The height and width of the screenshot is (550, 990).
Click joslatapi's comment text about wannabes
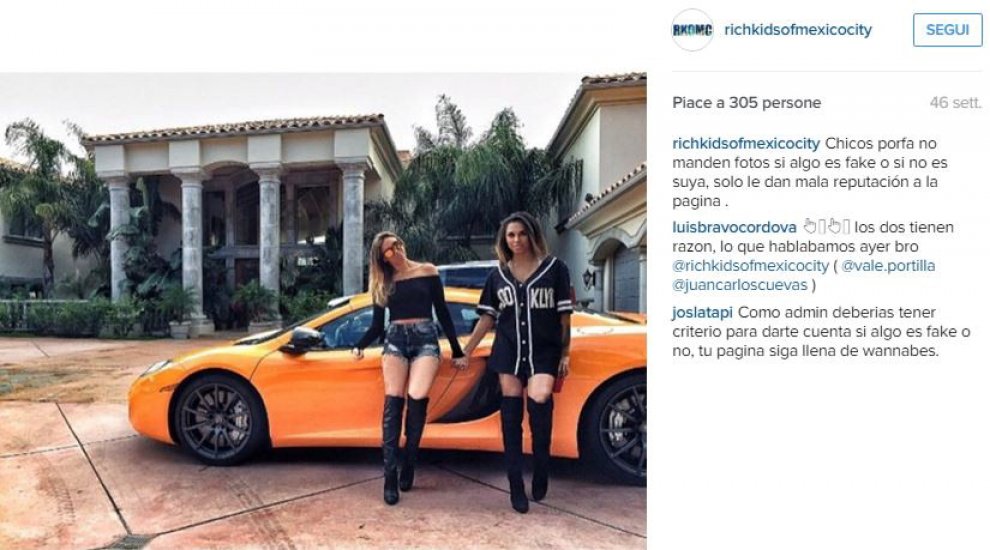(821, 332)
